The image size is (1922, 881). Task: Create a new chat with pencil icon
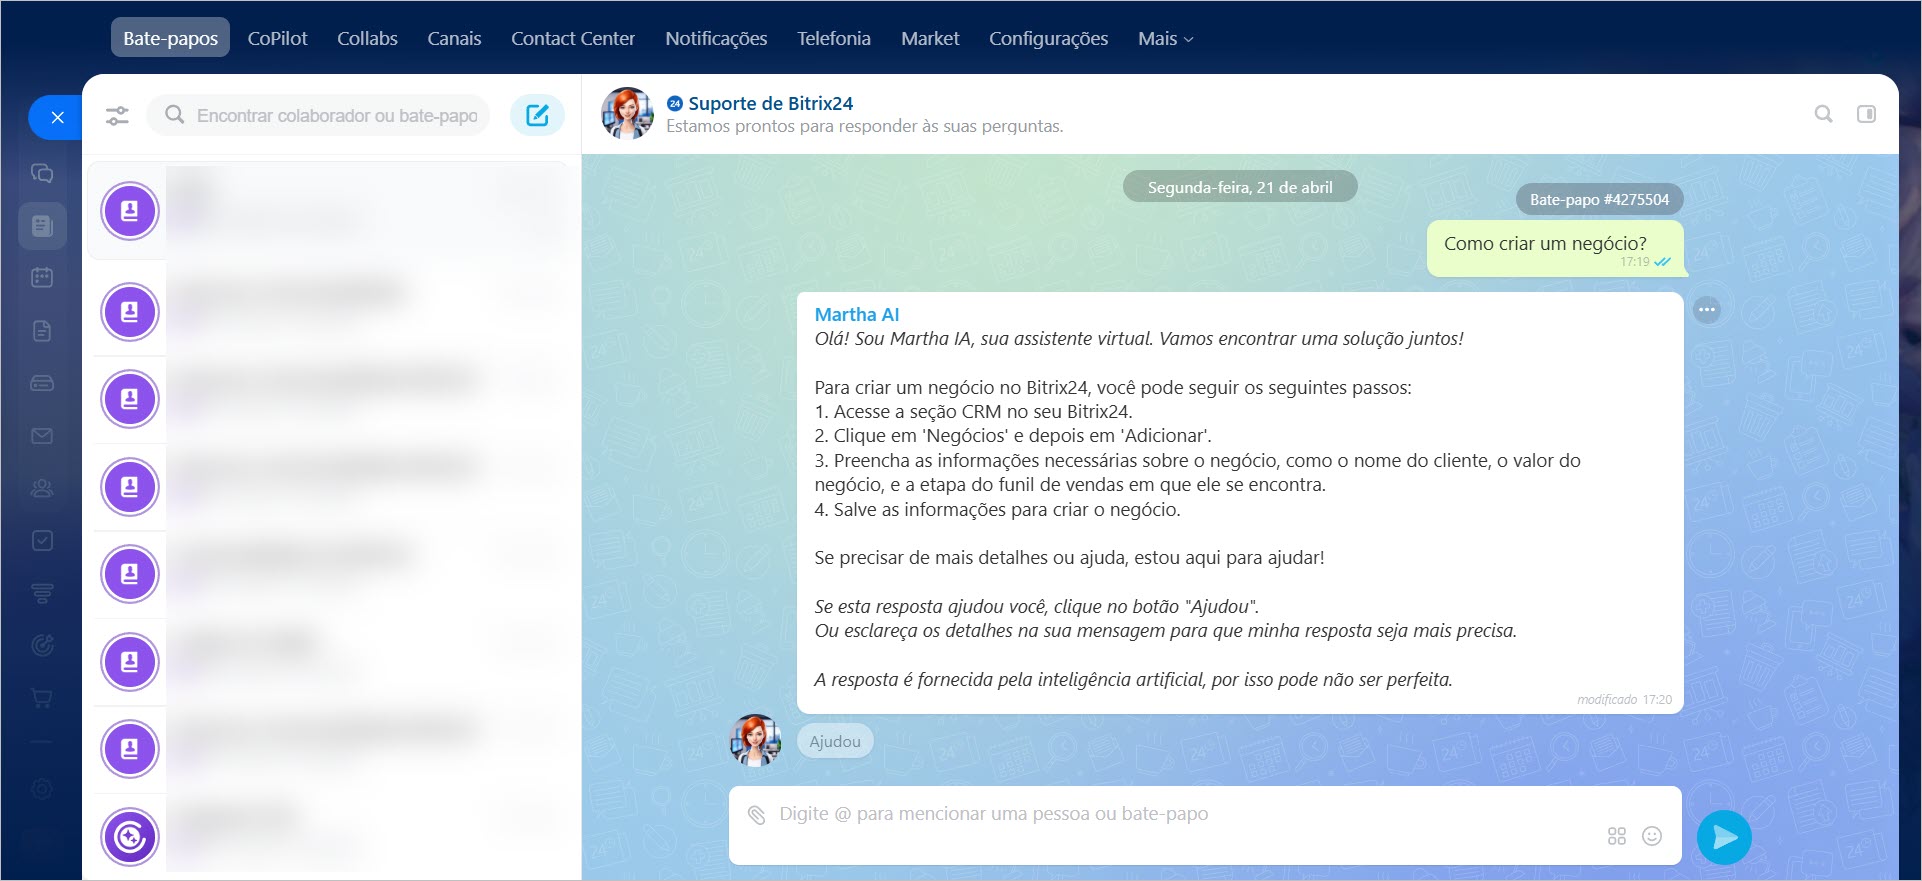[x=537, y=115]
